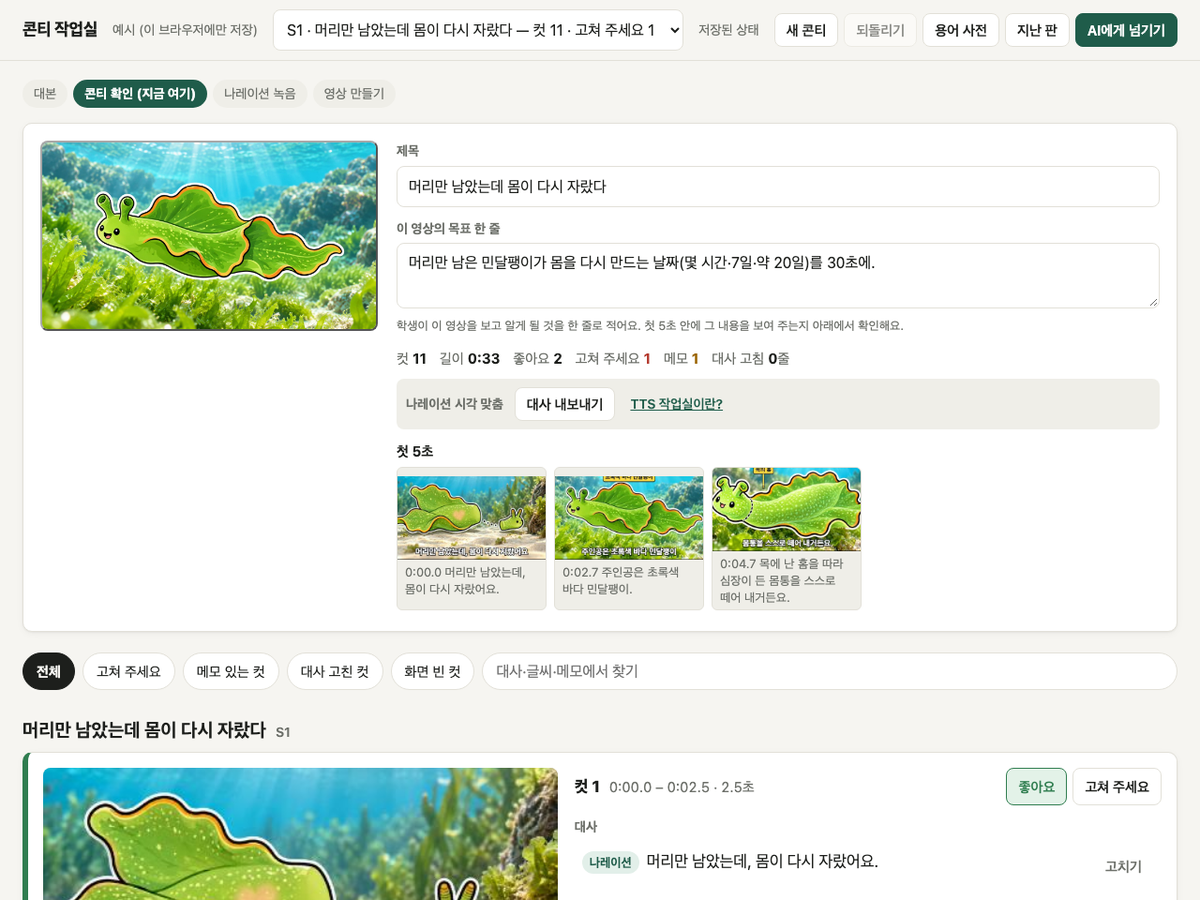
Task: Go to the 대본 step
Action: (45, 93)
